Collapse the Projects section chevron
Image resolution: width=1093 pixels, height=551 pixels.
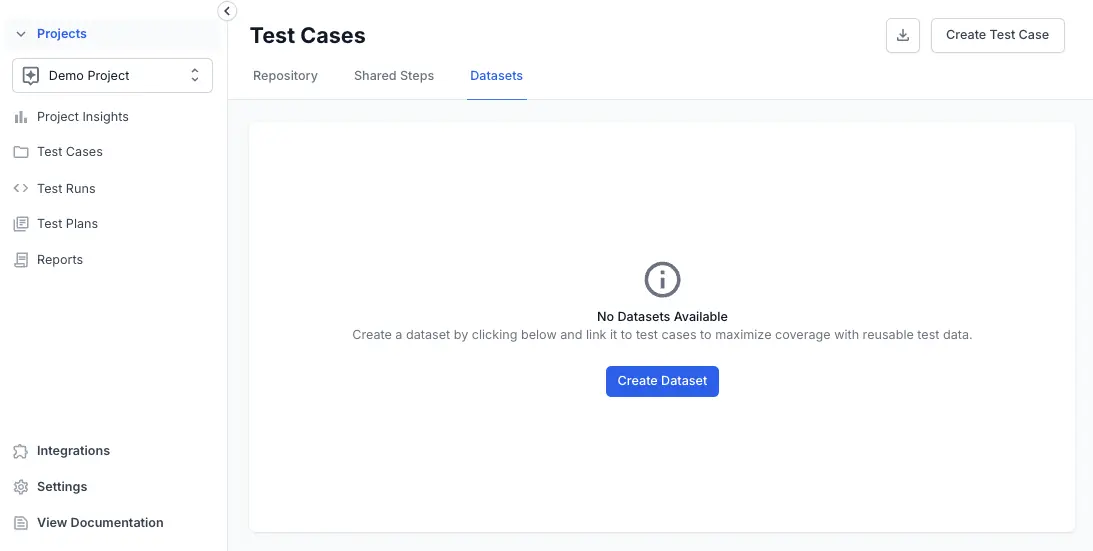click(x=20, y=34)
